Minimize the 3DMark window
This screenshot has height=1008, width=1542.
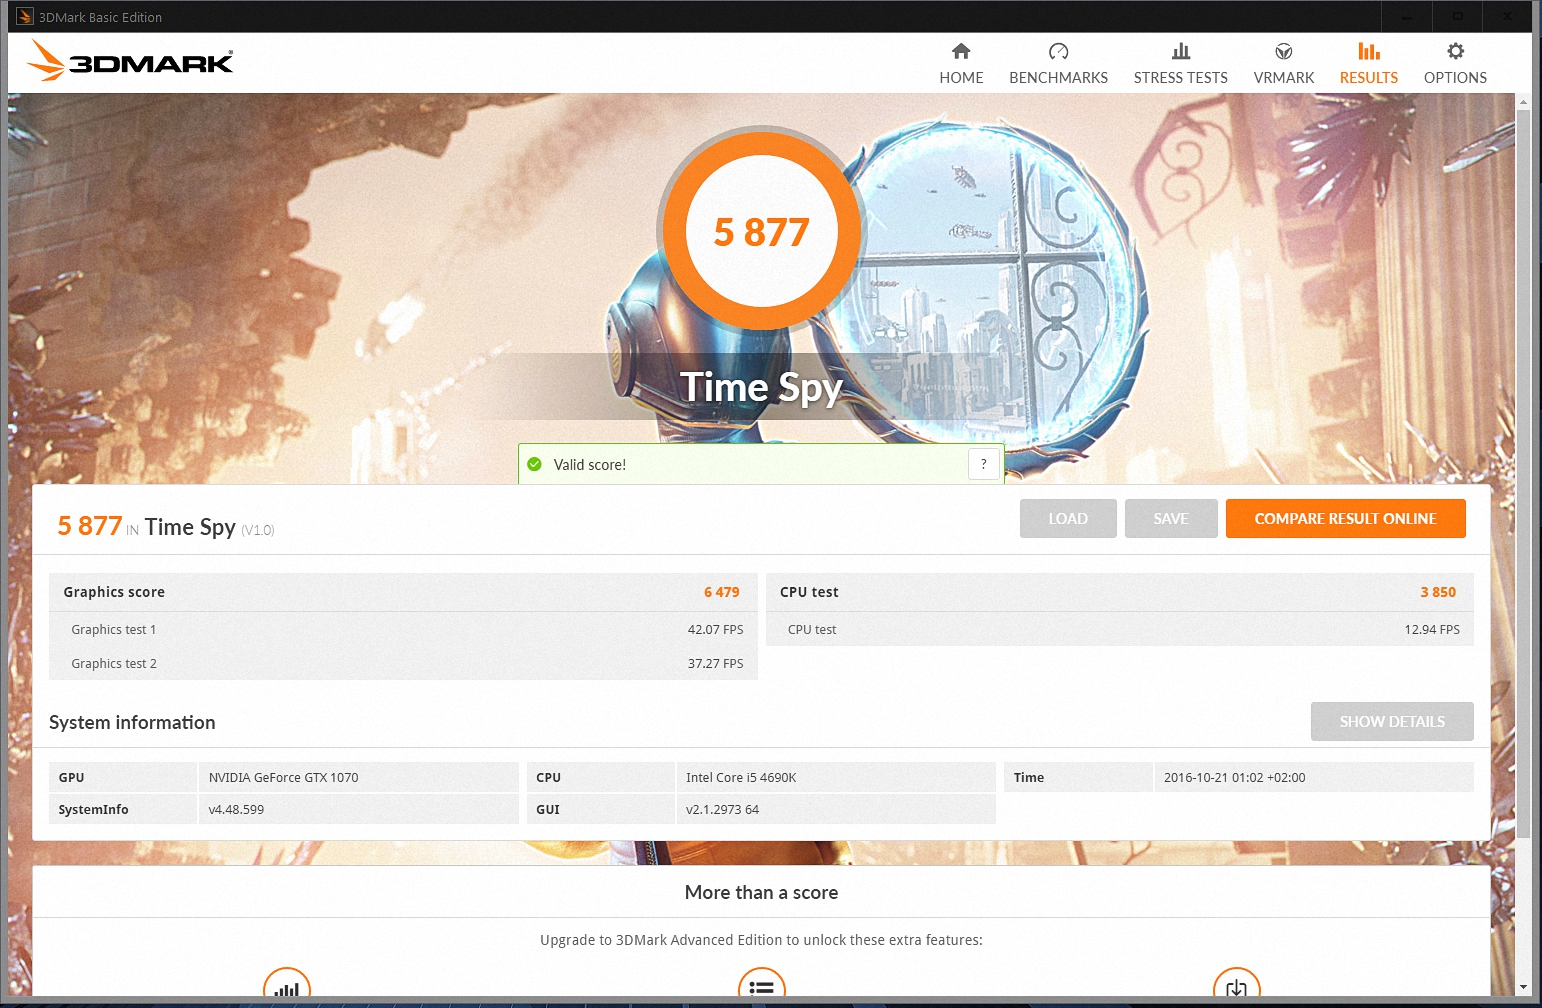(1407, 17)
